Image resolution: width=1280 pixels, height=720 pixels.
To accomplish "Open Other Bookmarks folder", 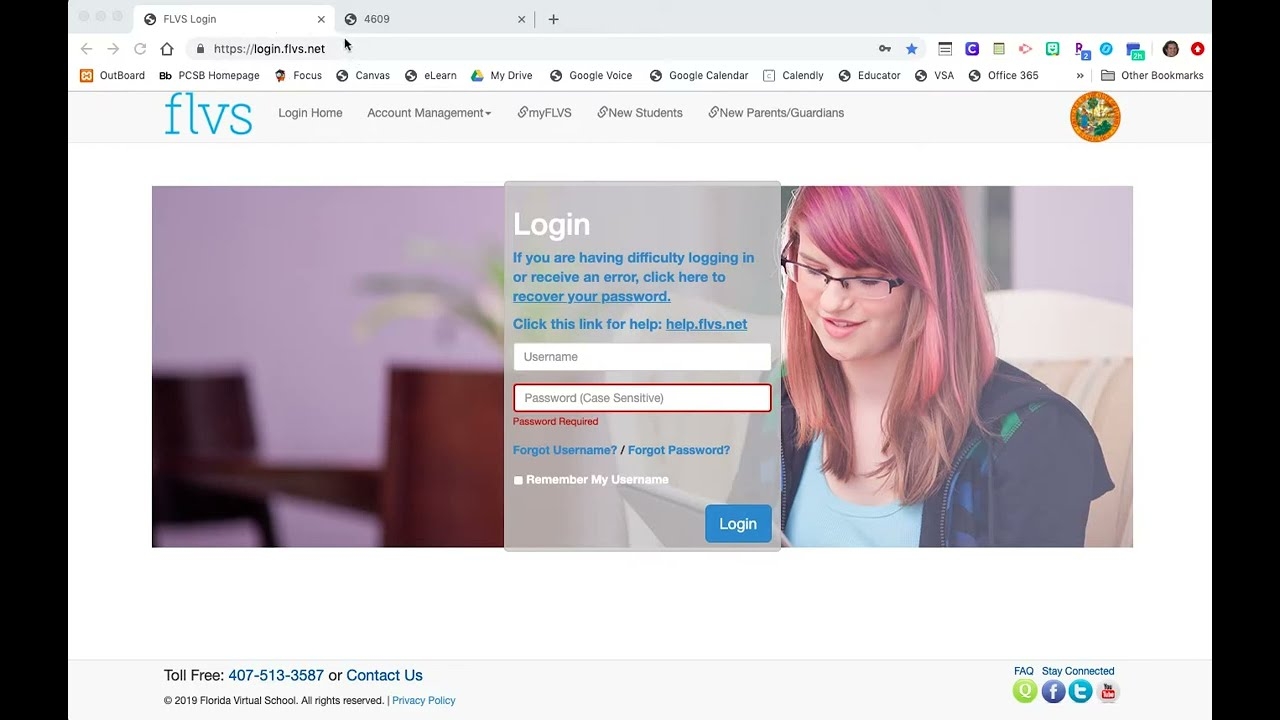I will tap(1152, 75).
